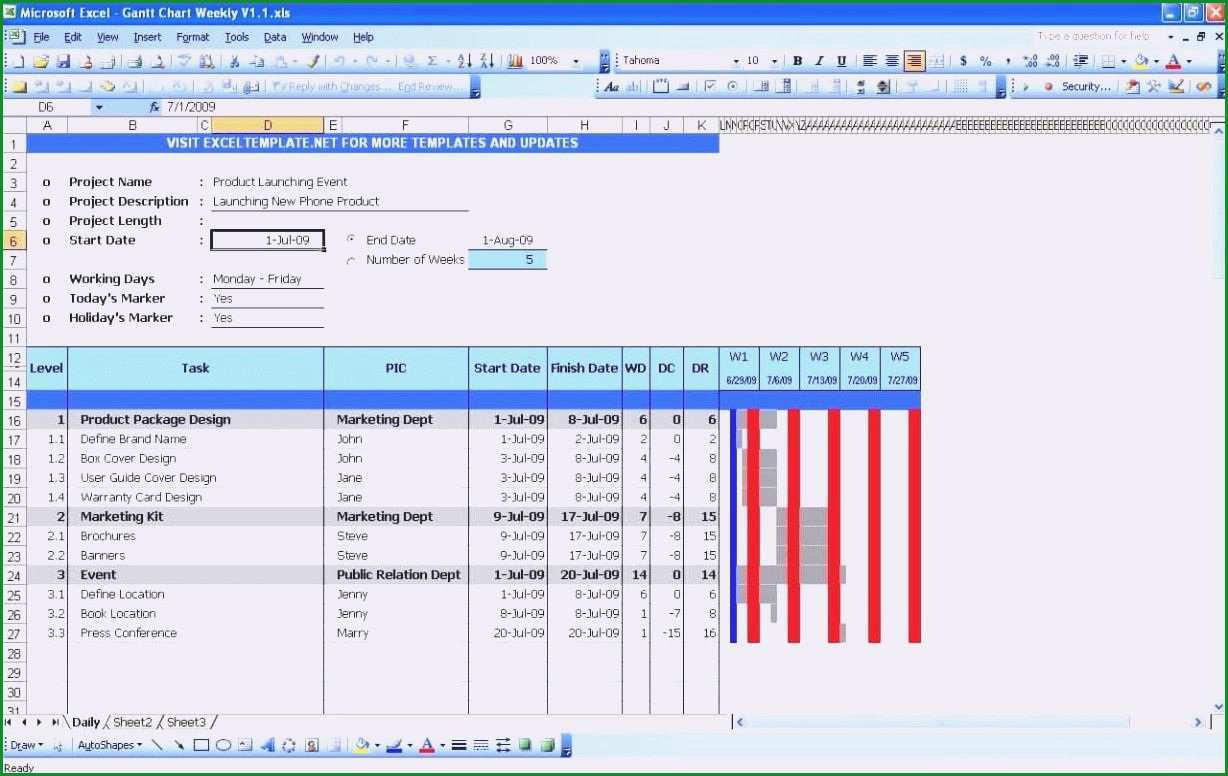The image size is (1228, 776).
Task: Insert function using the fx button
Action: 154,106
